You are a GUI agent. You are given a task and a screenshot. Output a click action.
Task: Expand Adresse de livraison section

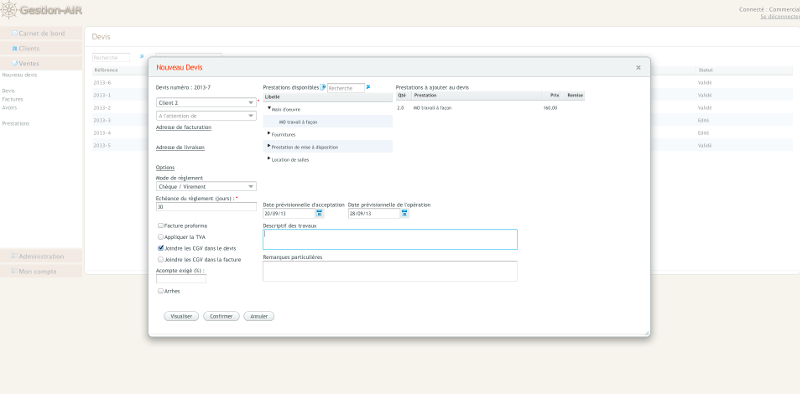tap(180, 147)
